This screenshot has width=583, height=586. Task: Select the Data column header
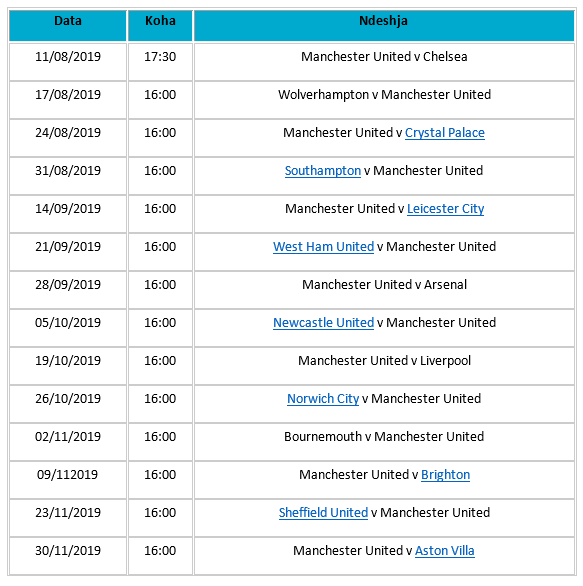pos(68,25)
